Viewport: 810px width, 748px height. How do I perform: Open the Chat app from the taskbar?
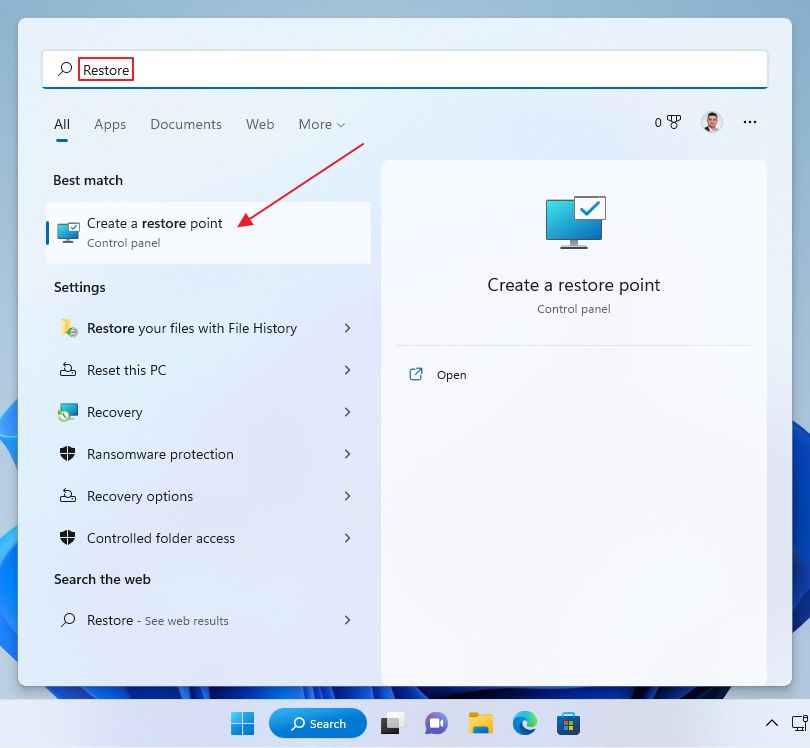pyautogui.click(x=437, y=723)
